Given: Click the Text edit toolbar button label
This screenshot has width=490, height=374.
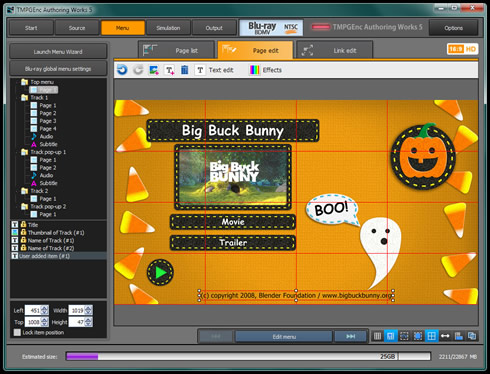Looking at the screenshot, I should (x=221, y=70).
